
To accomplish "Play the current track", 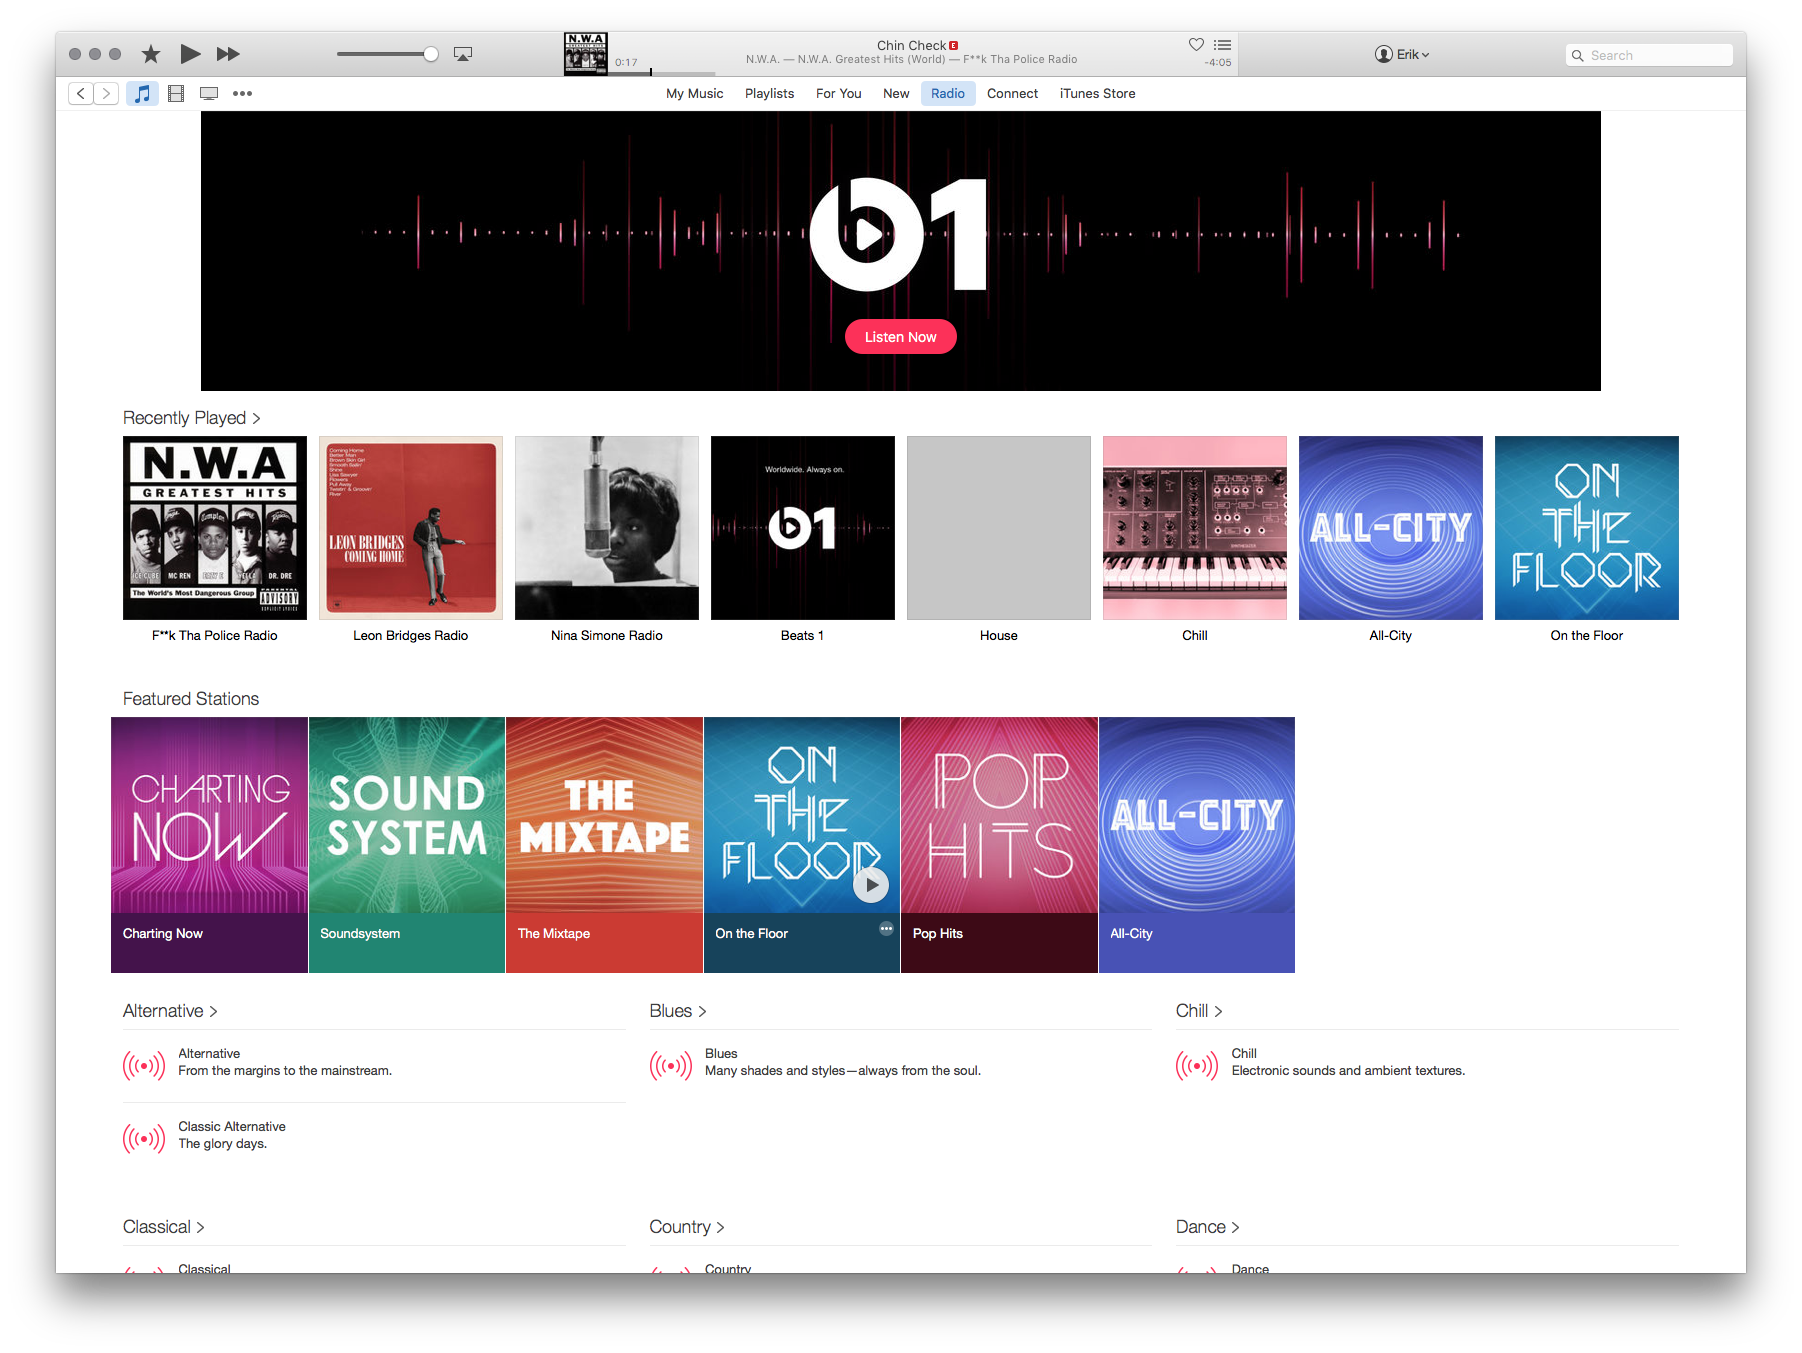I will 190,54.
